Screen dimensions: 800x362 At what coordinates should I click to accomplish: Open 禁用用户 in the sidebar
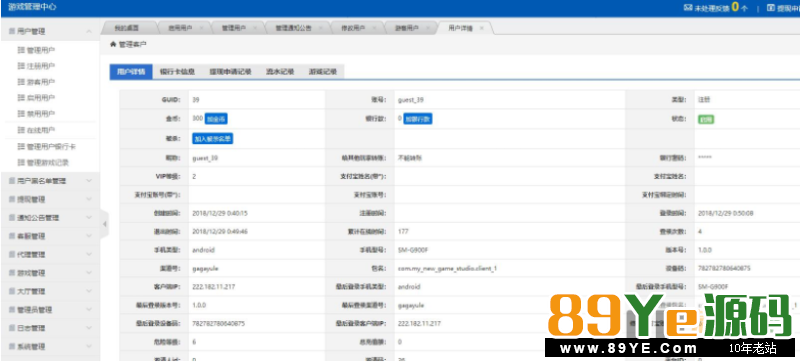[x=41, y=114]
